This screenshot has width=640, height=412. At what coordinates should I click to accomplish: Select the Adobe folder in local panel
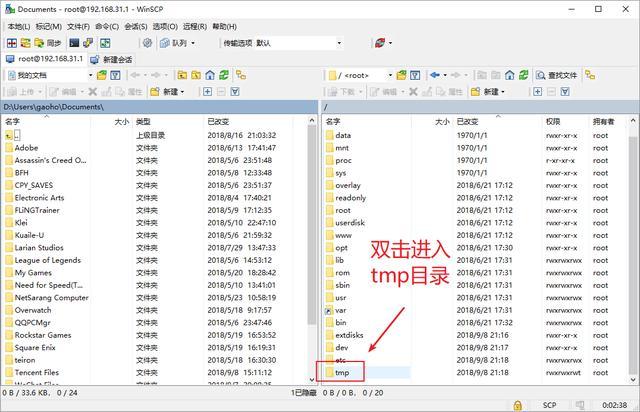coord(26,148)
